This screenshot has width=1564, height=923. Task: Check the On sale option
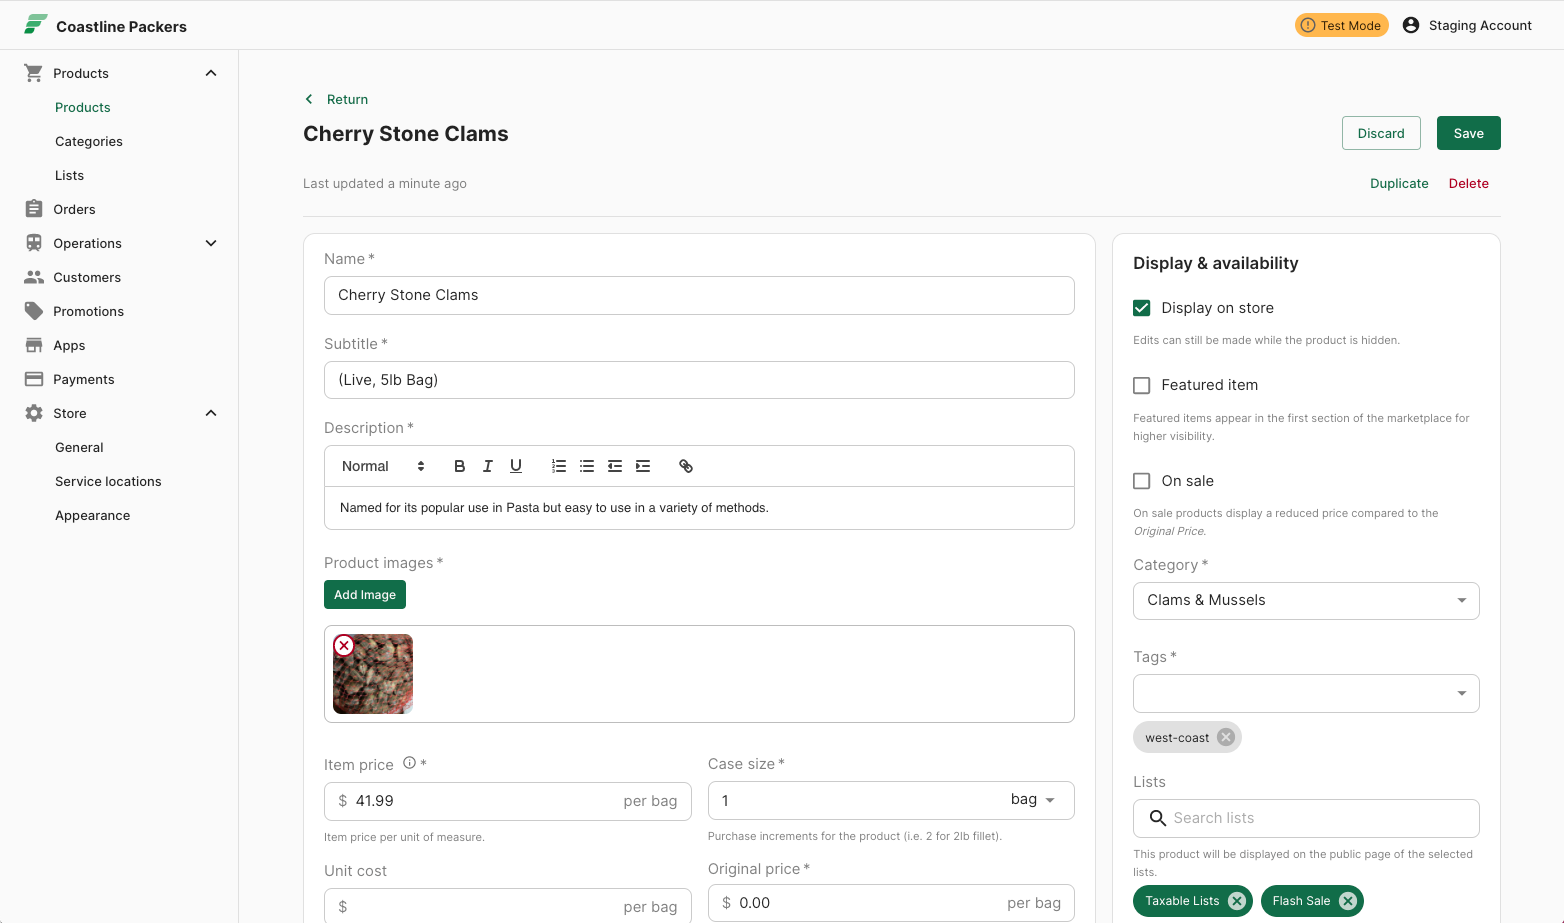pyautogui.click(x=1141, y=481)
